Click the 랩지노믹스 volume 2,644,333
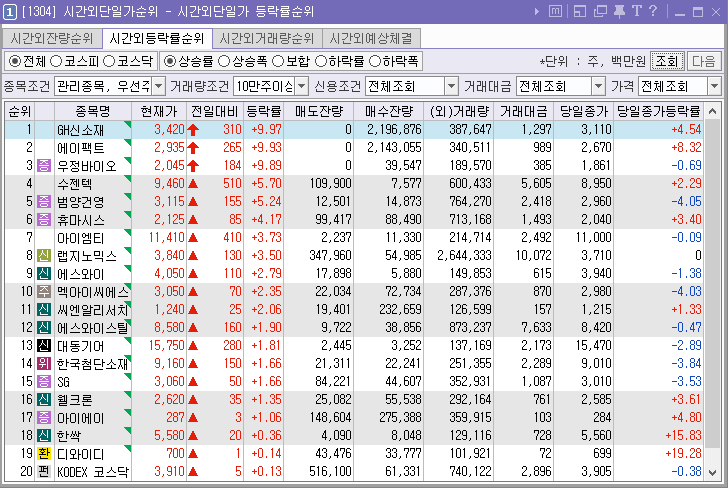The image size is (728, 488). [x=464, y=255]
